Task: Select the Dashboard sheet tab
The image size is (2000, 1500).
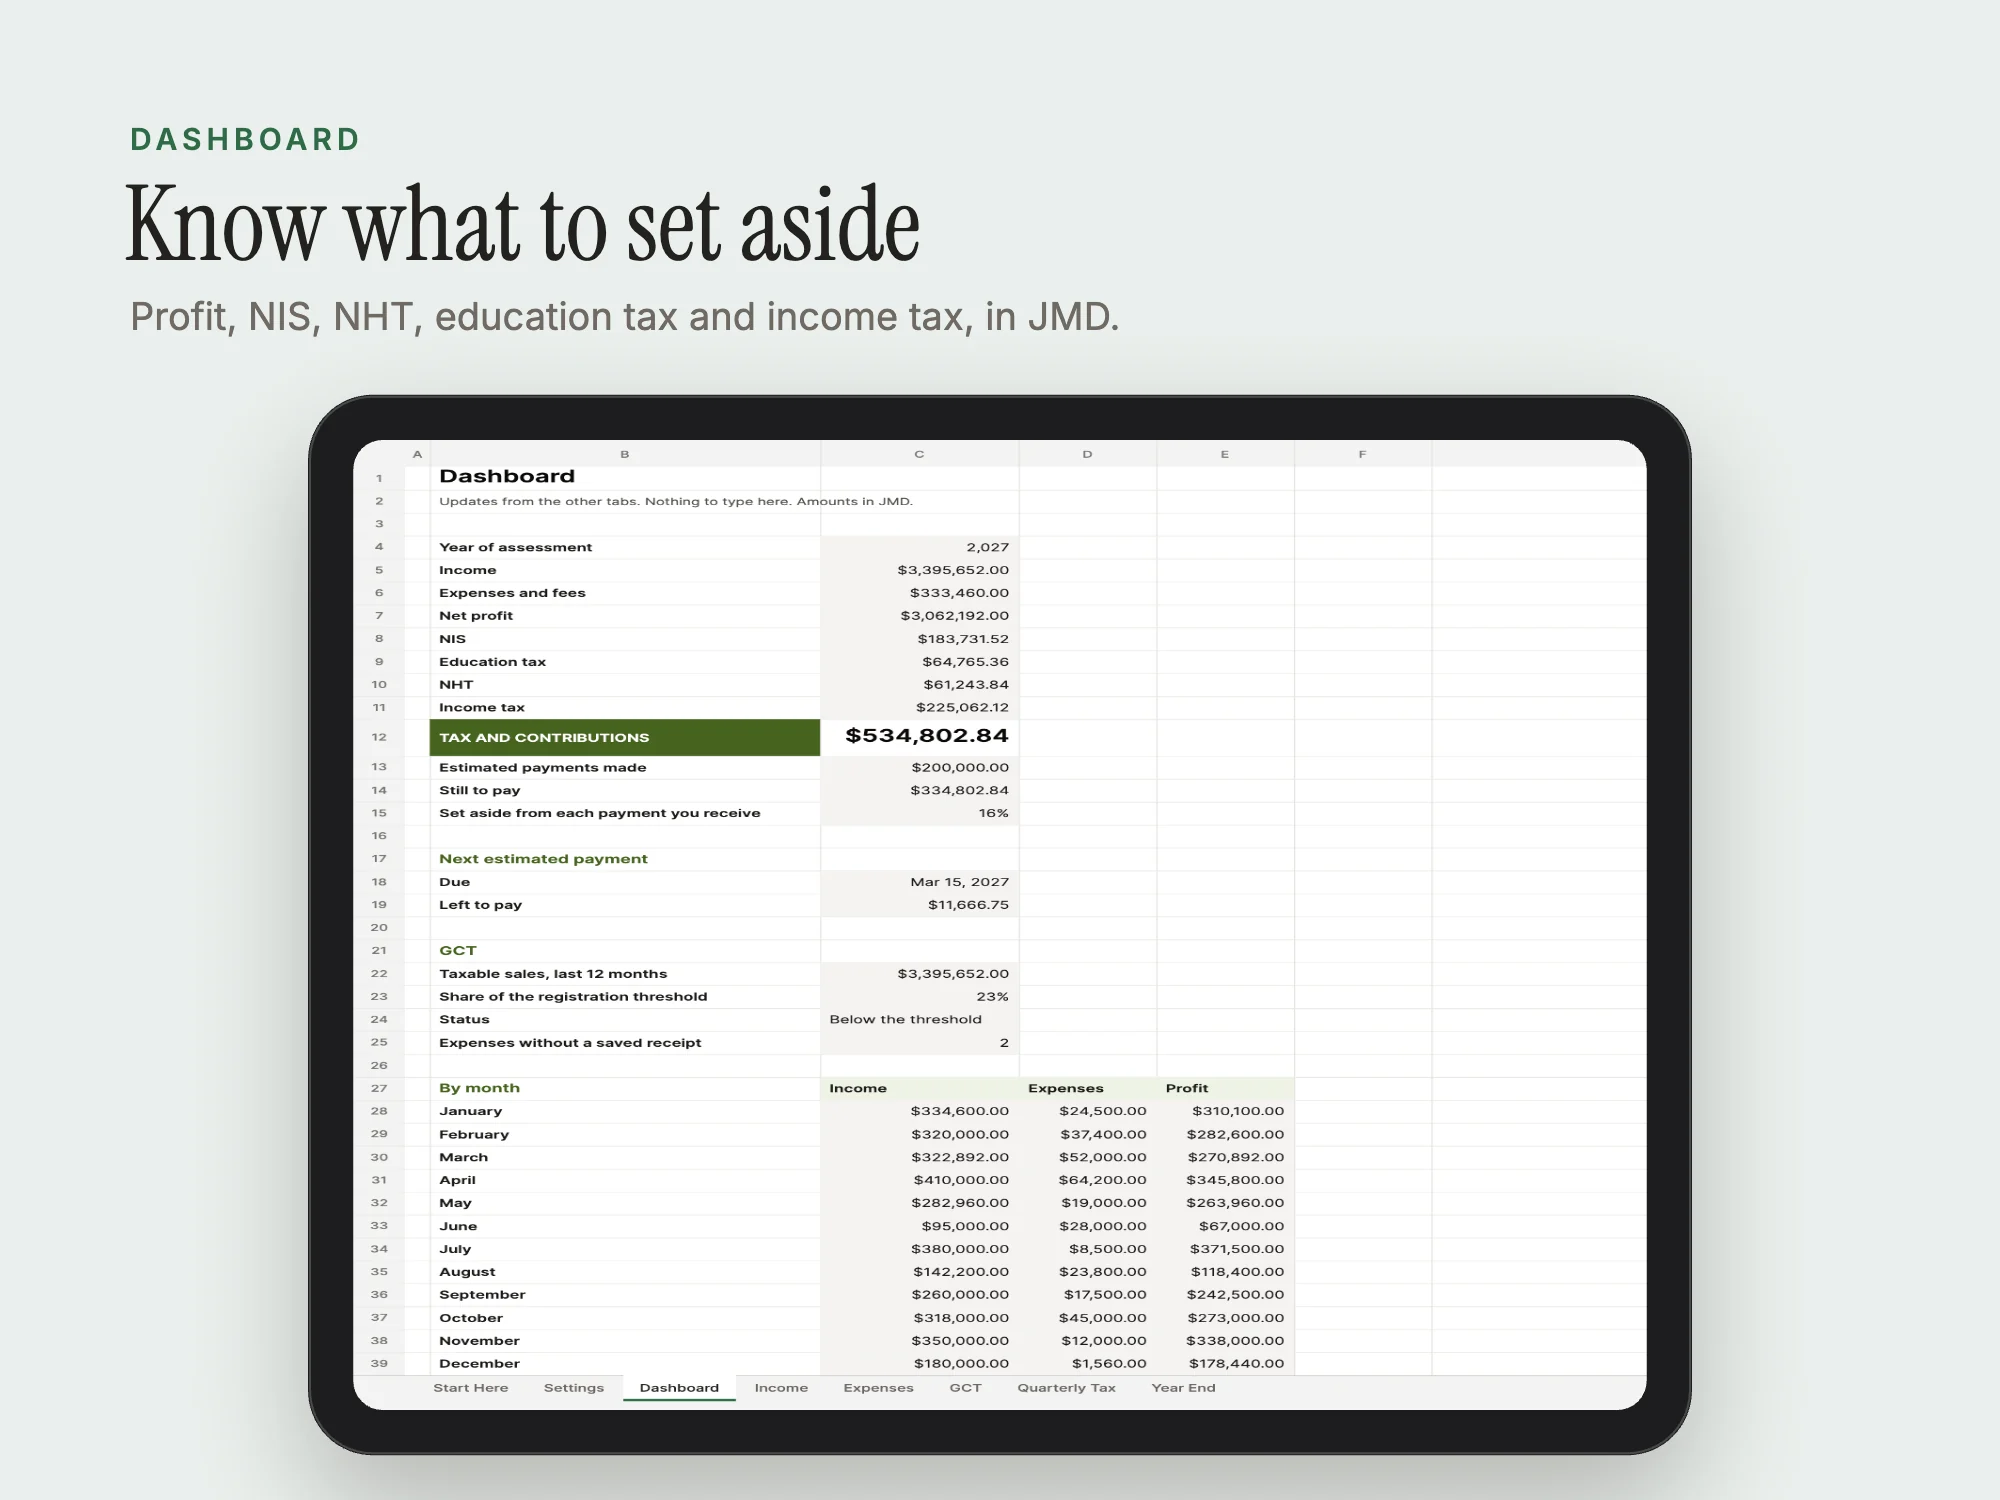Action: coord(679,1388)
